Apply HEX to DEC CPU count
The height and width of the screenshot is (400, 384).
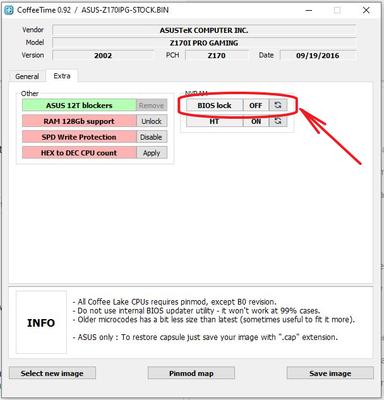pyautogui.click(x=152, y=153)
